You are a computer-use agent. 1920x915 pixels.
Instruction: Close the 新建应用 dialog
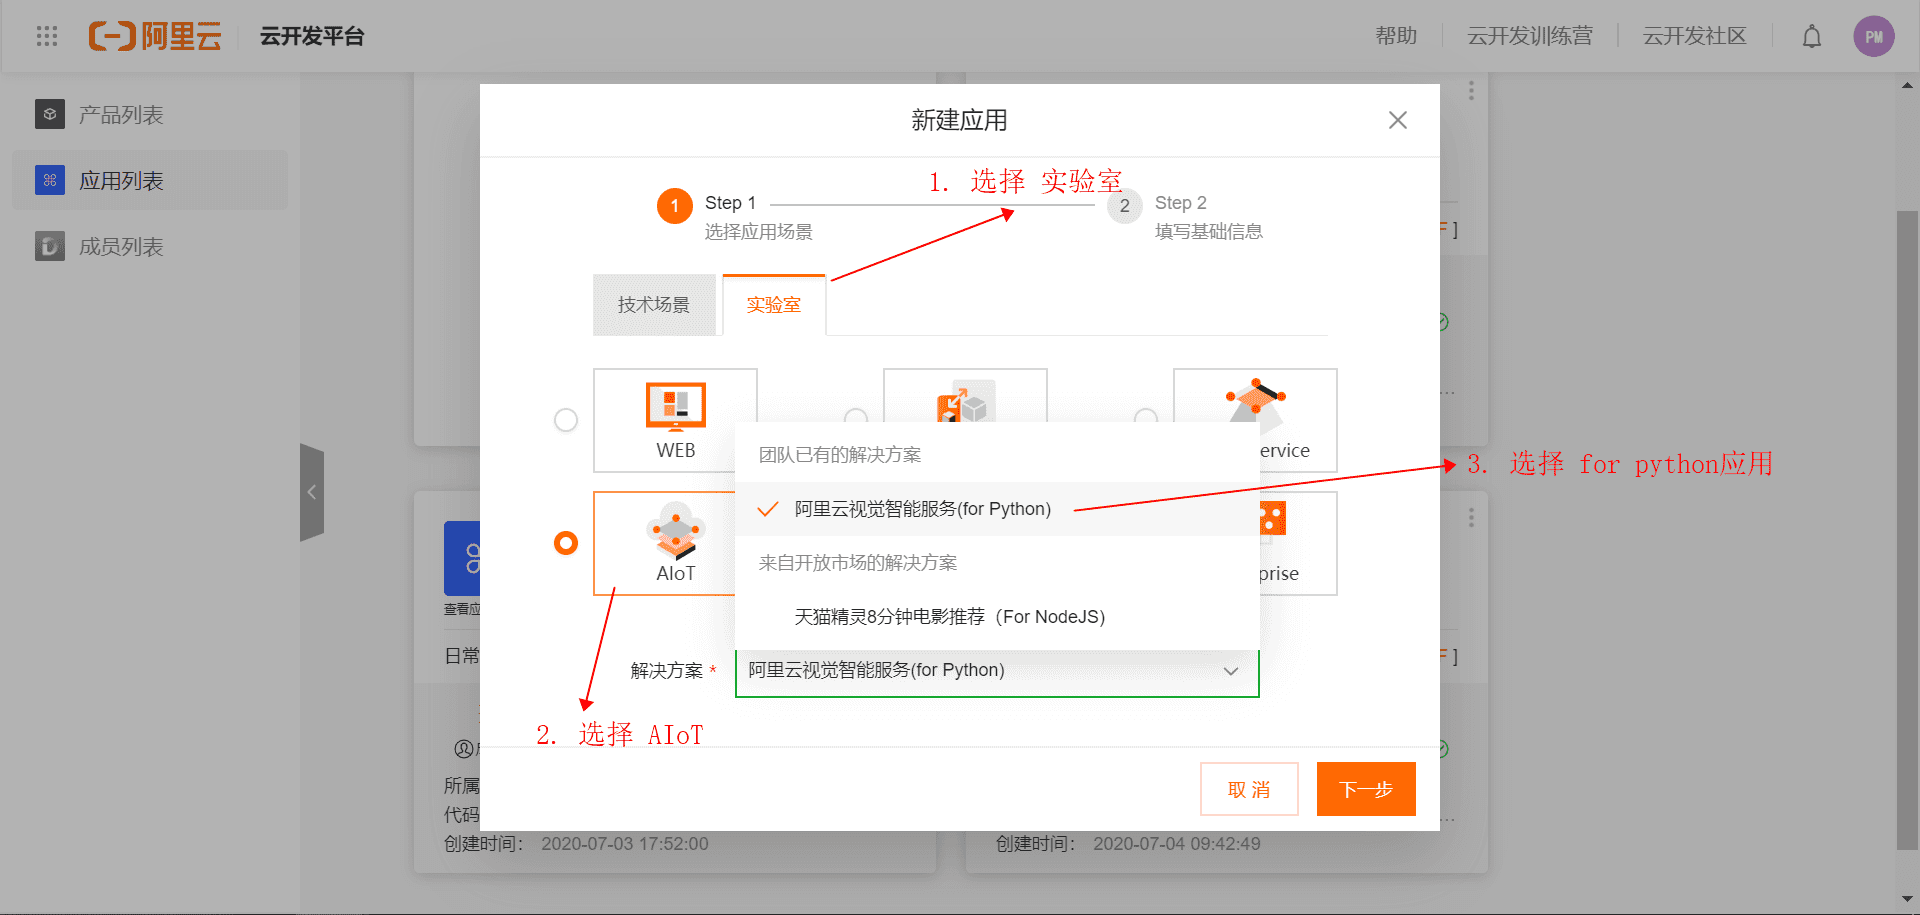1398,120
